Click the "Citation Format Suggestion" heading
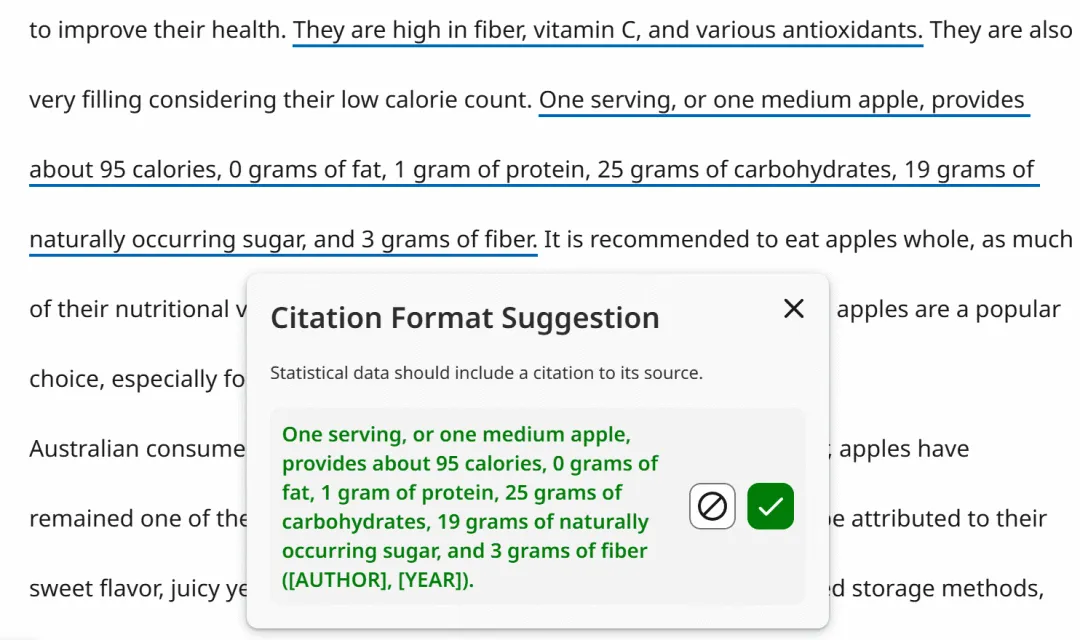1080x640 pixels. (465, 318)
